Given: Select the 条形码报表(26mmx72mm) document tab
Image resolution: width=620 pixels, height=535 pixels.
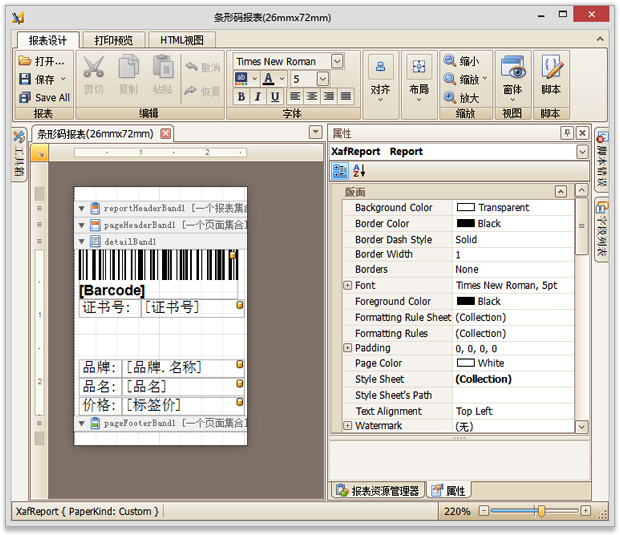Looking at the screenshot, I should [x=95, y=134].
